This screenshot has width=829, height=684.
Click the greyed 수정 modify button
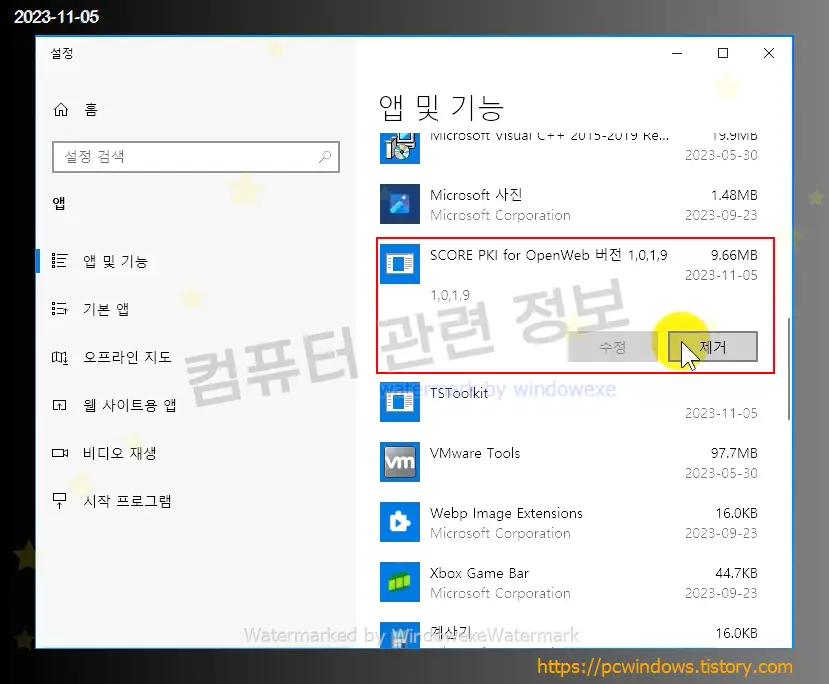612,347
